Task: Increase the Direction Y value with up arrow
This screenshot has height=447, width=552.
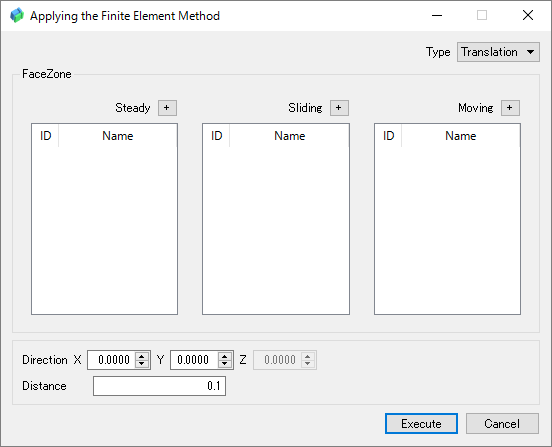Action: click(225, 356)
